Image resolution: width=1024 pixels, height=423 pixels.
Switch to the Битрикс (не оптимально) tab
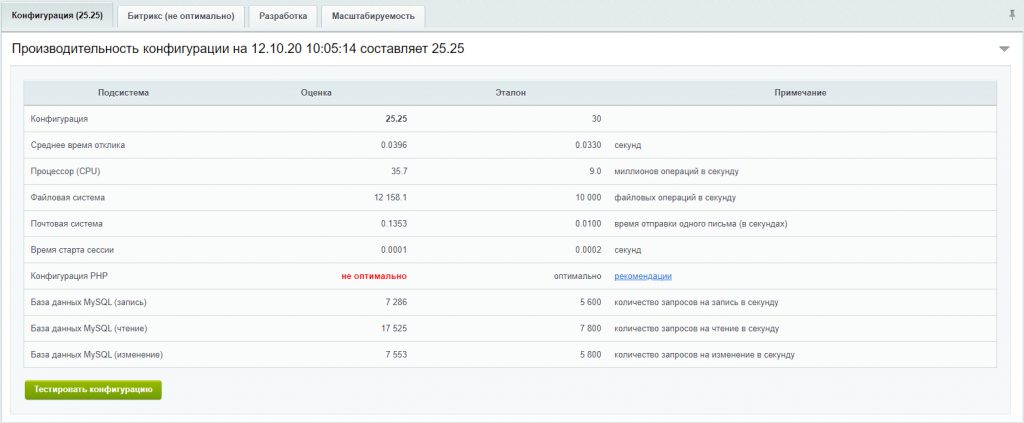181,16
